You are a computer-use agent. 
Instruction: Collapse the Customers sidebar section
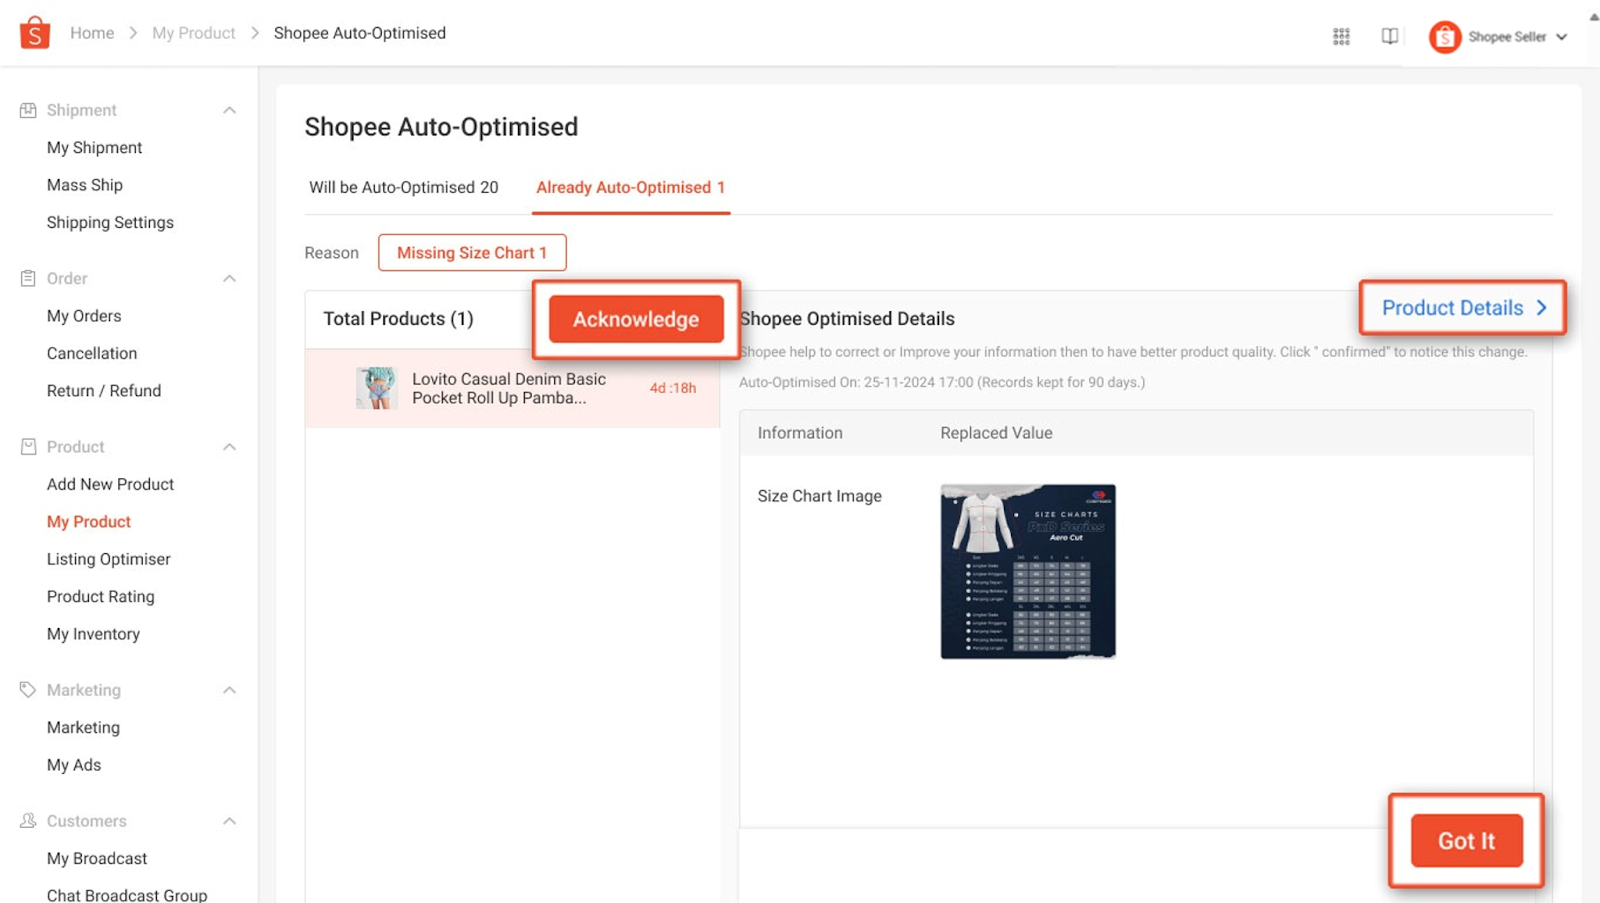(x=229, y=821)
